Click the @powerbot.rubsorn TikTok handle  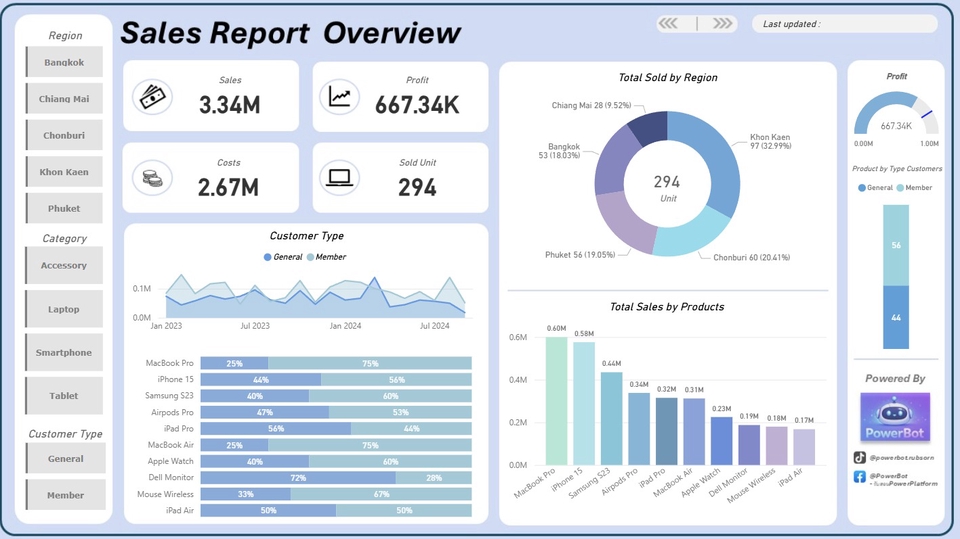(902, 458)
